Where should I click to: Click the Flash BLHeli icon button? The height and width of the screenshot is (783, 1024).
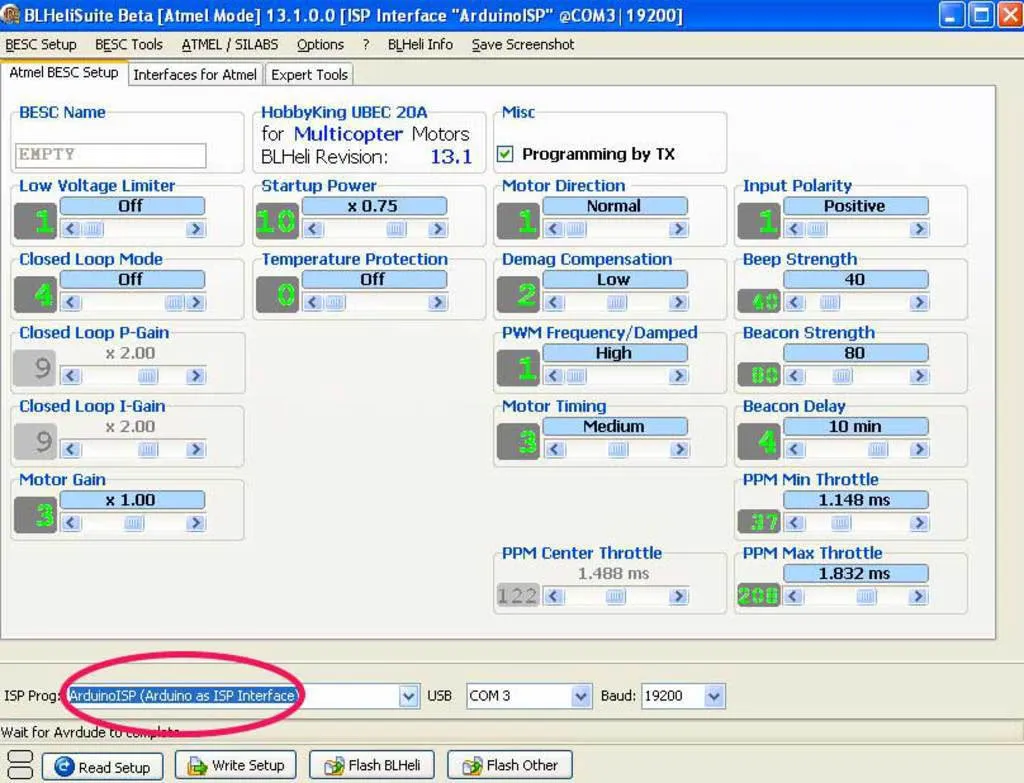tap(371, 765)
